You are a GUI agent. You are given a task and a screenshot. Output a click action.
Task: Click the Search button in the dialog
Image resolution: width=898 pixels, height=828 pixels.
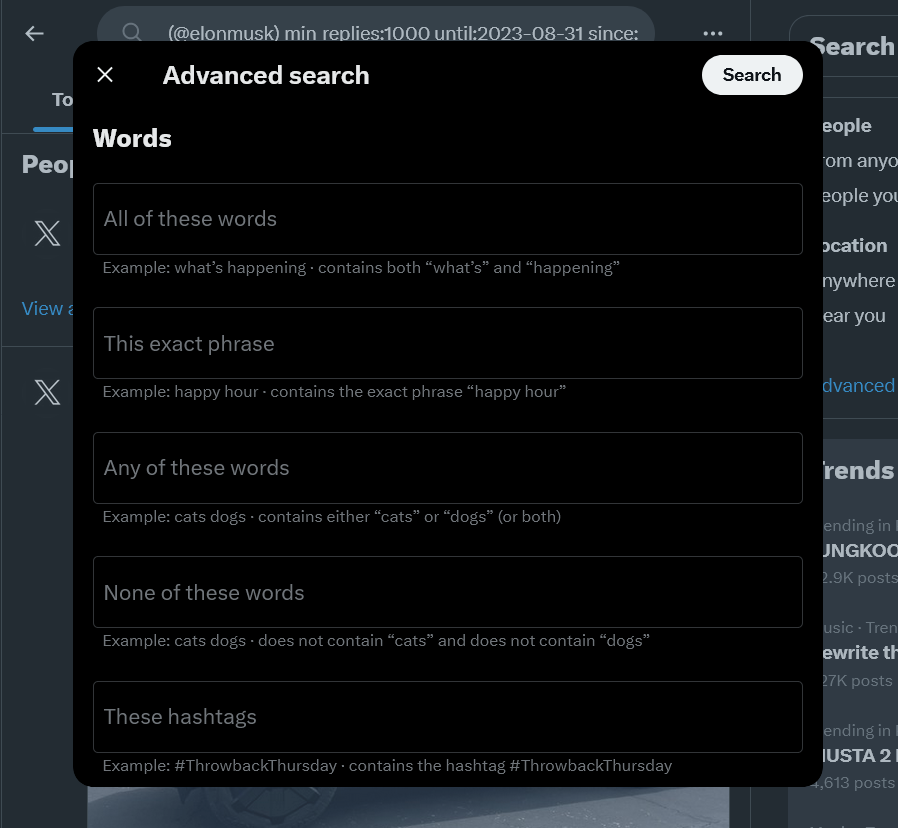(x=751, y=75)
